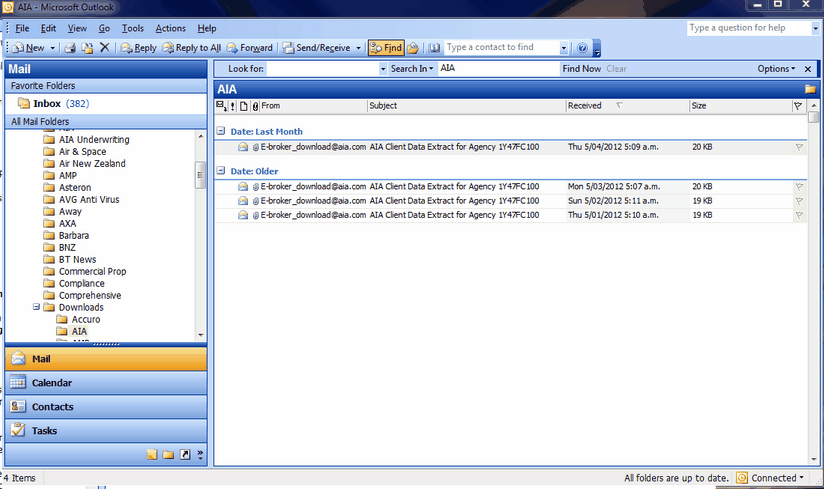Click the Reply button
Viewport: 824px width, 489px height.
139,48
